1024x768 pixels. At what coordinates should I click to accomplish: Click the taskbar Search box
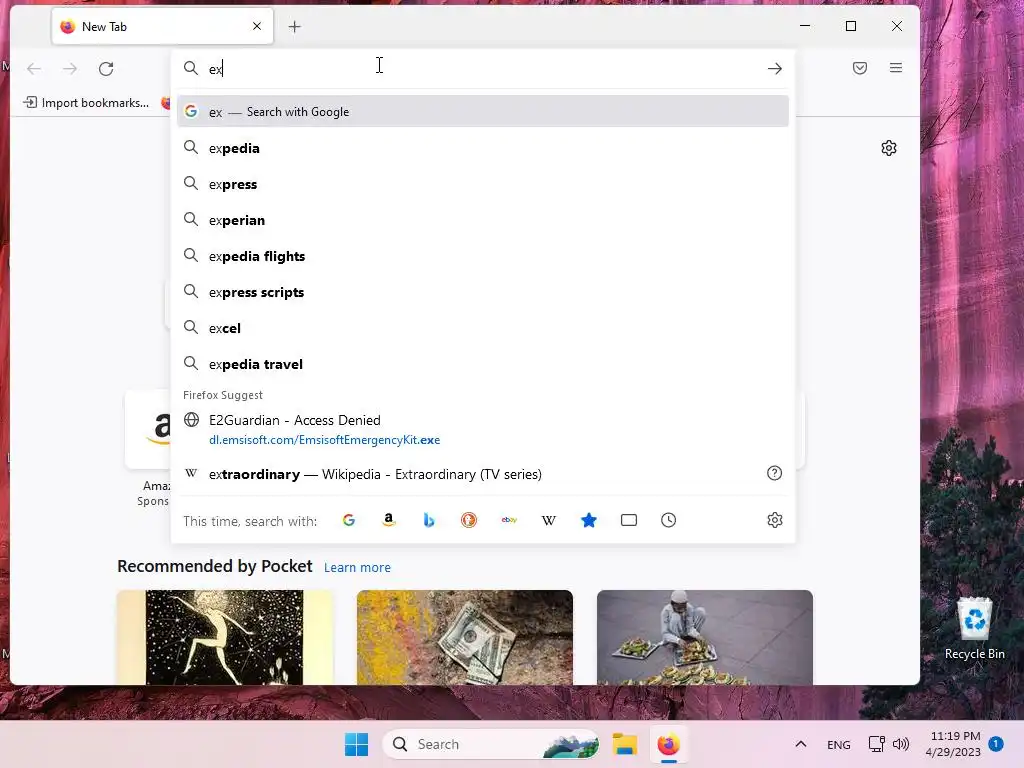click(490, 744)
